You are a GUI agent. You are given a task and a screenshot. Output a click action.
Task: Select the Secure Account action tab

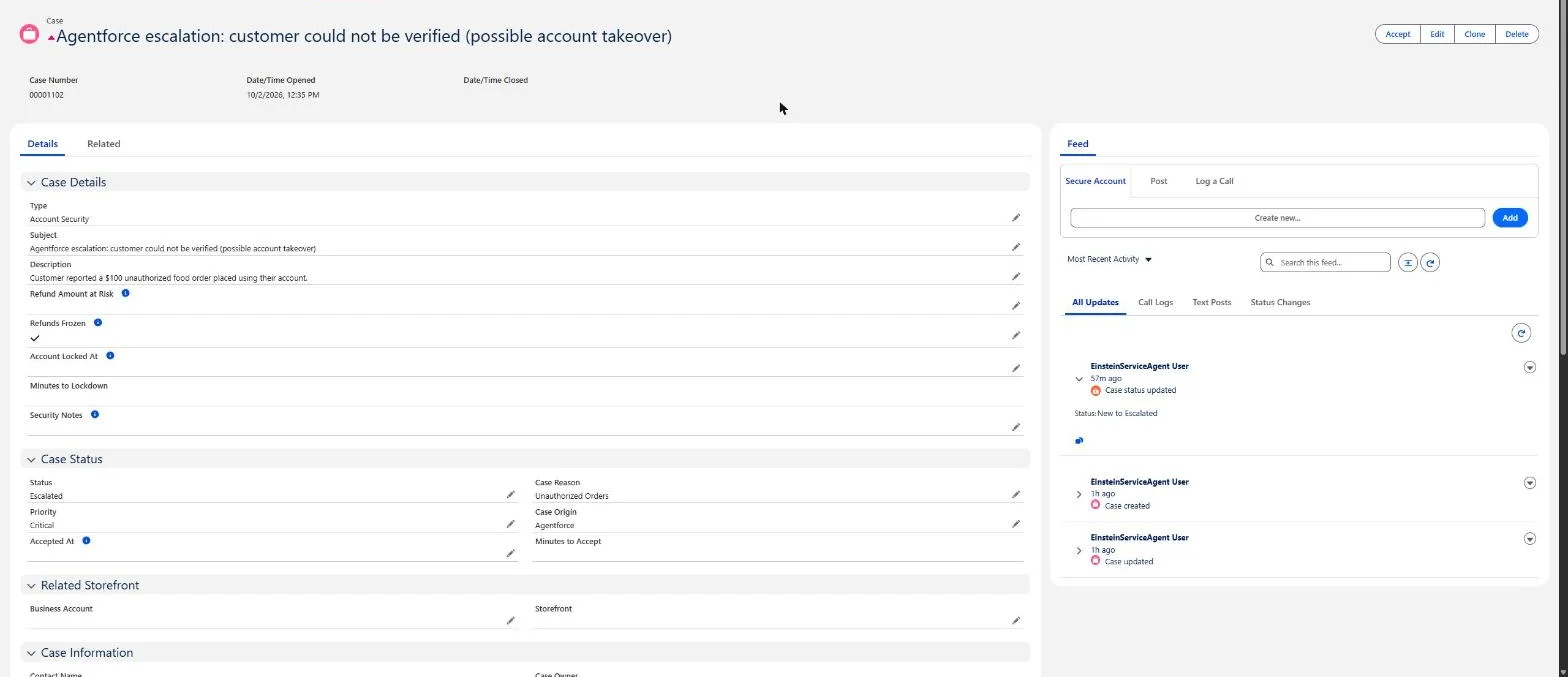[x=1095, y=181]
